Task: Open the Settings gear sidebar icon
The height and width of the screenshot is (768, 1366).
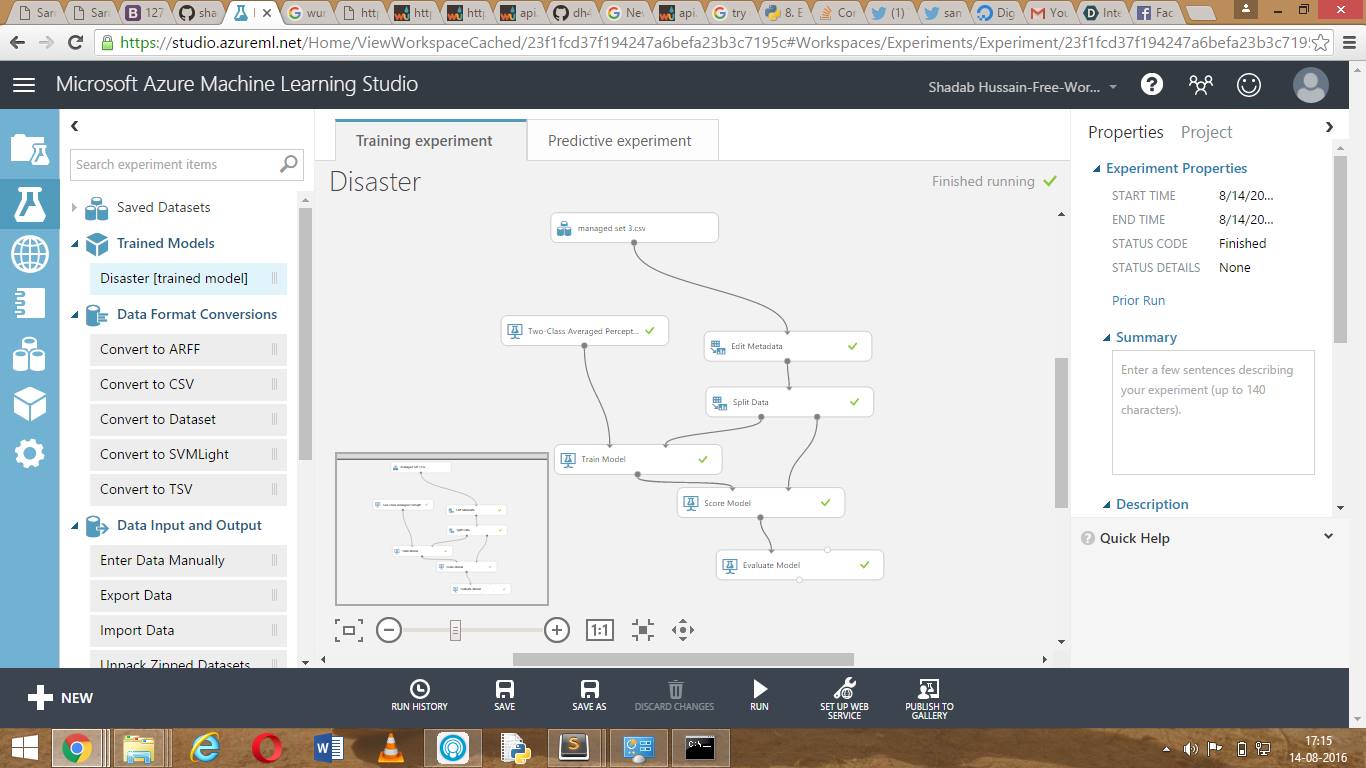Action: (x=29, y=454)
